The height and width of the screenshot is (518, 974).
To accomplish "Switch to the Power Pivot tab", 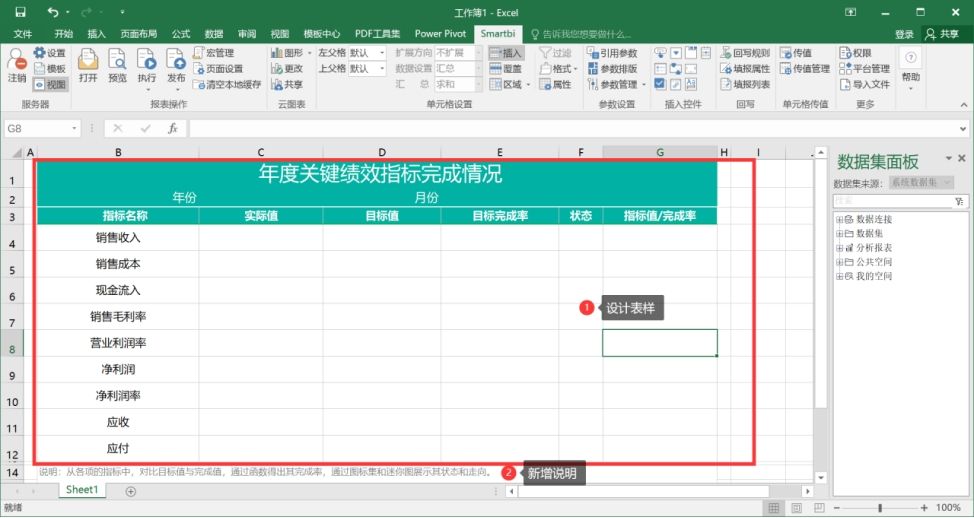I will 440,34.
